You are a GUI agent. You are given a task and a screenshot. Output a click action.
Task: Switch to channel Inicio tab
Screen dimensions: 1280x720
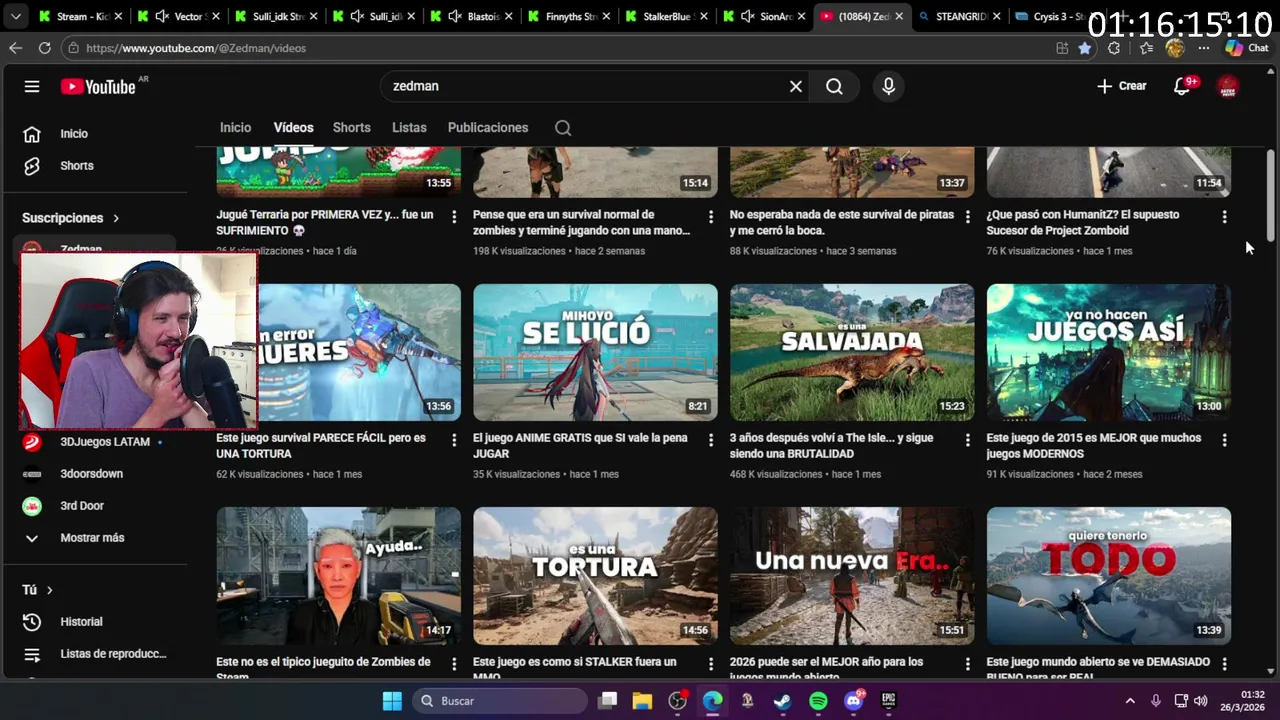click(x=236, y=128)
